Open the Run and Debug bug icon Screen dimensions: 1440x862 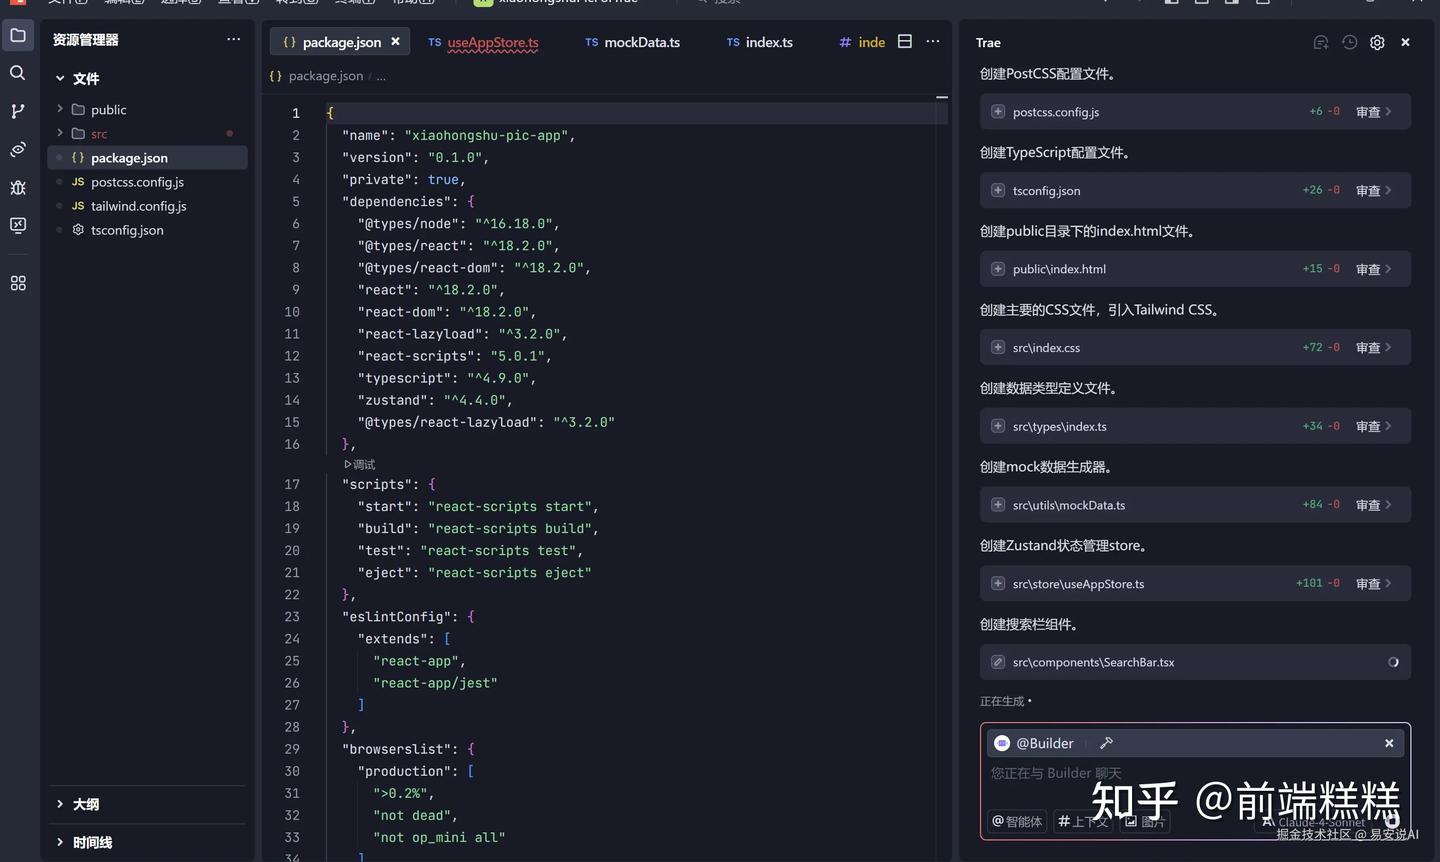(18, 188)
